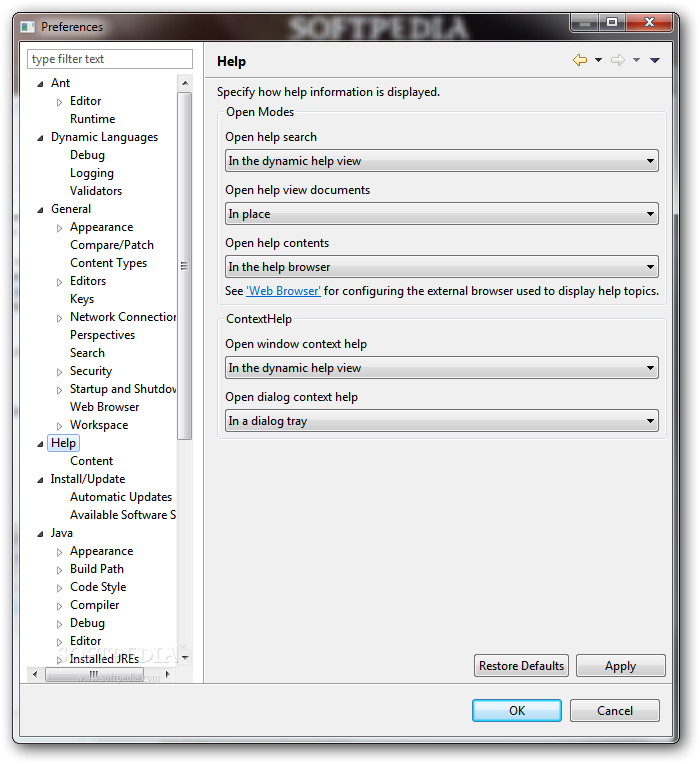Select the Logging preference page

92,173
